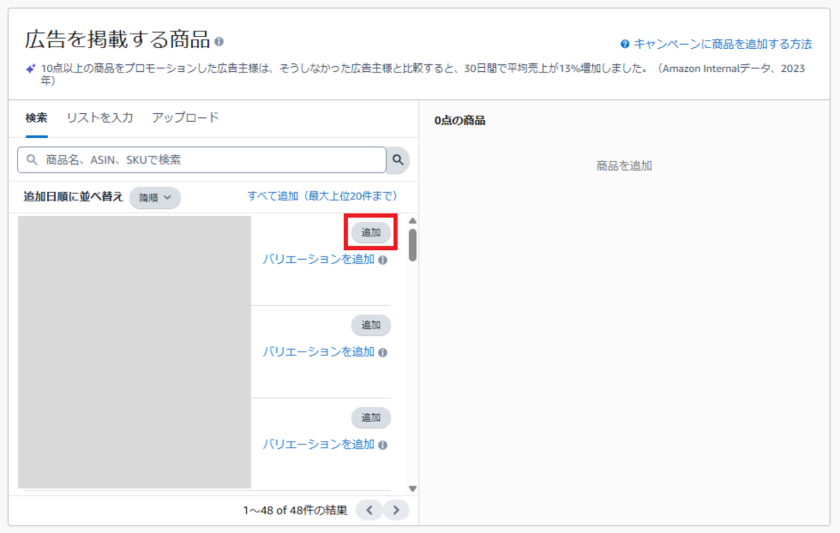Click help icon next to キャンペーンに商品を追加する方法
Viewport: 840px width, 533px height.
pyautogui.click(x=625, y=44)
